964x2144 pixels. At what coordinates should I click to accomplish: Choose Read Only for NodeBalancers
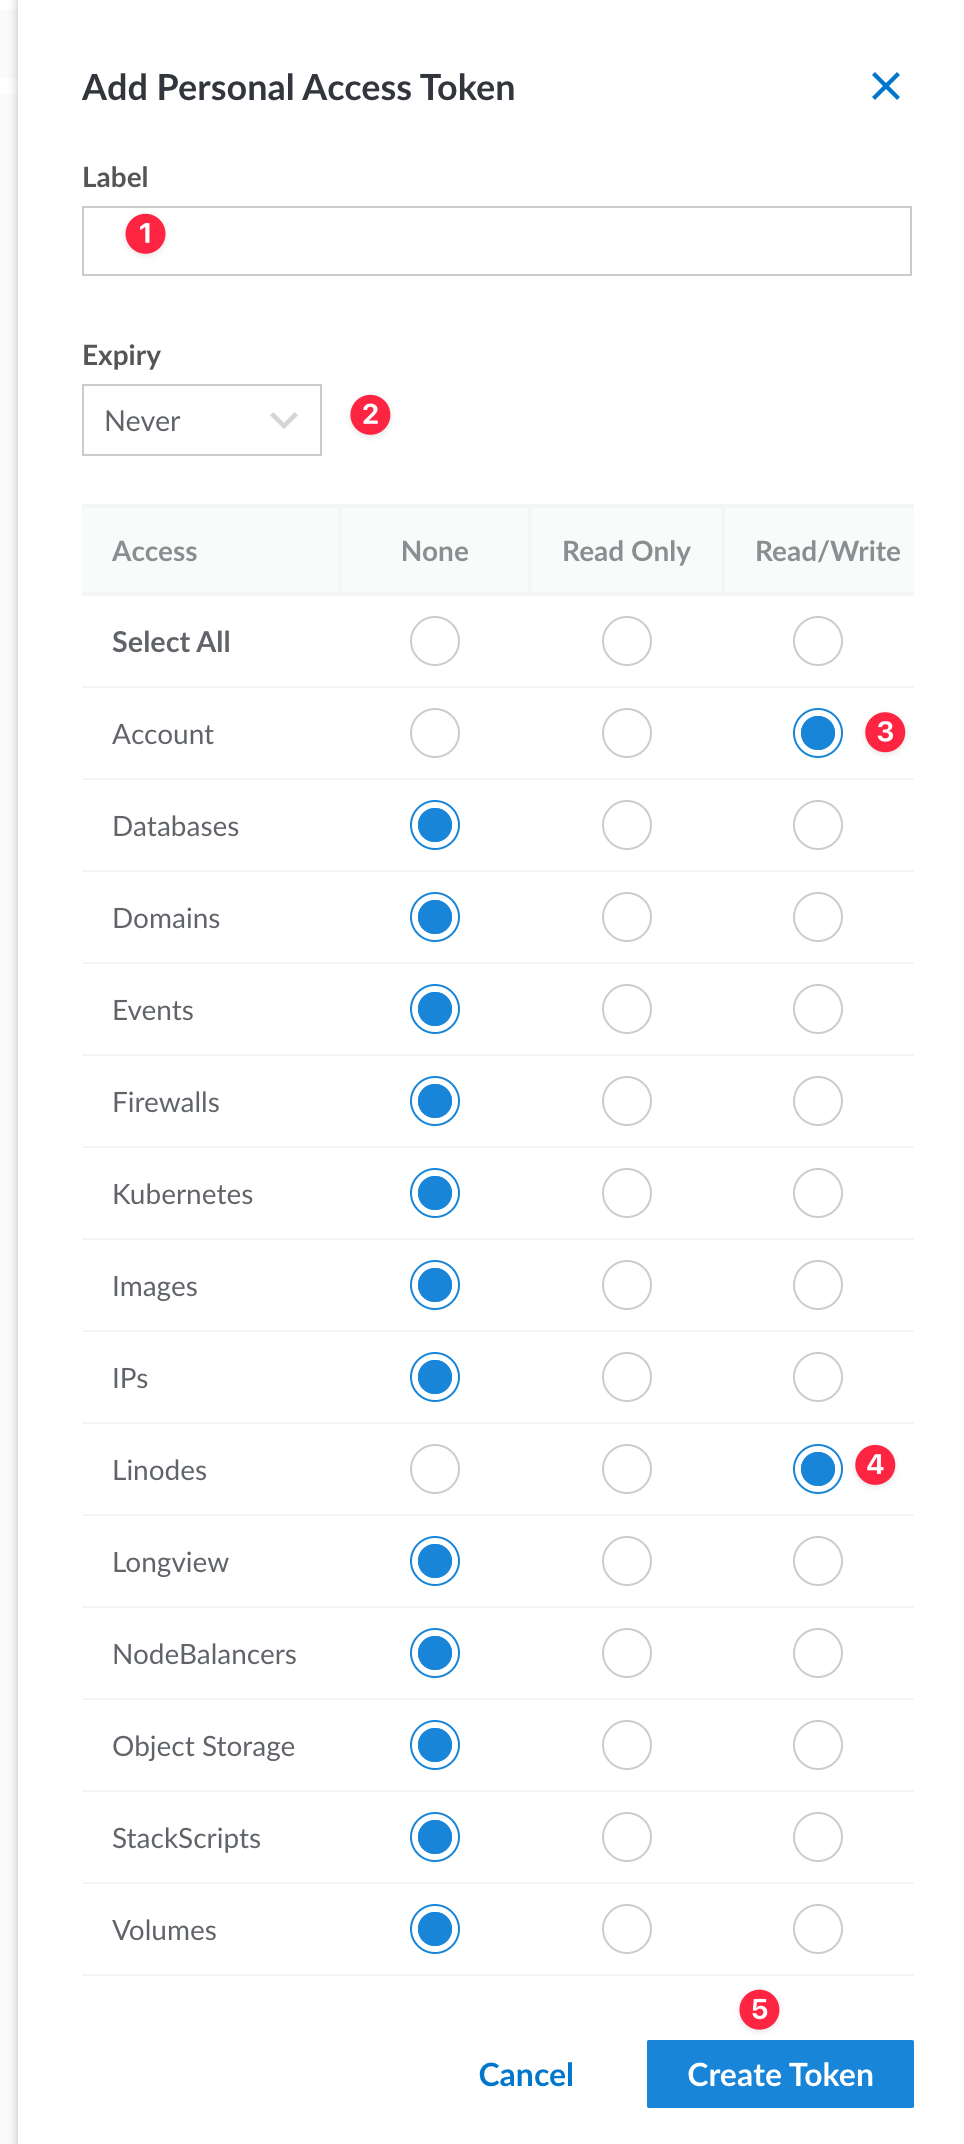coord(627,1653)
